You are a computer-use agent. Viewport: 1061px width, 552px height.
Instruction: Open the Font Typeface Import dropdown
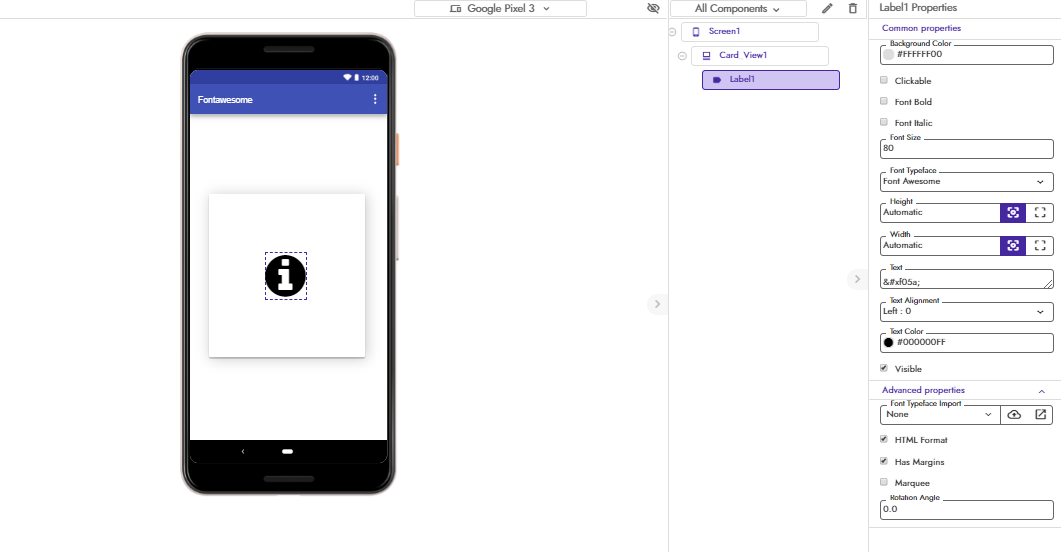click(x=940, y=415)
